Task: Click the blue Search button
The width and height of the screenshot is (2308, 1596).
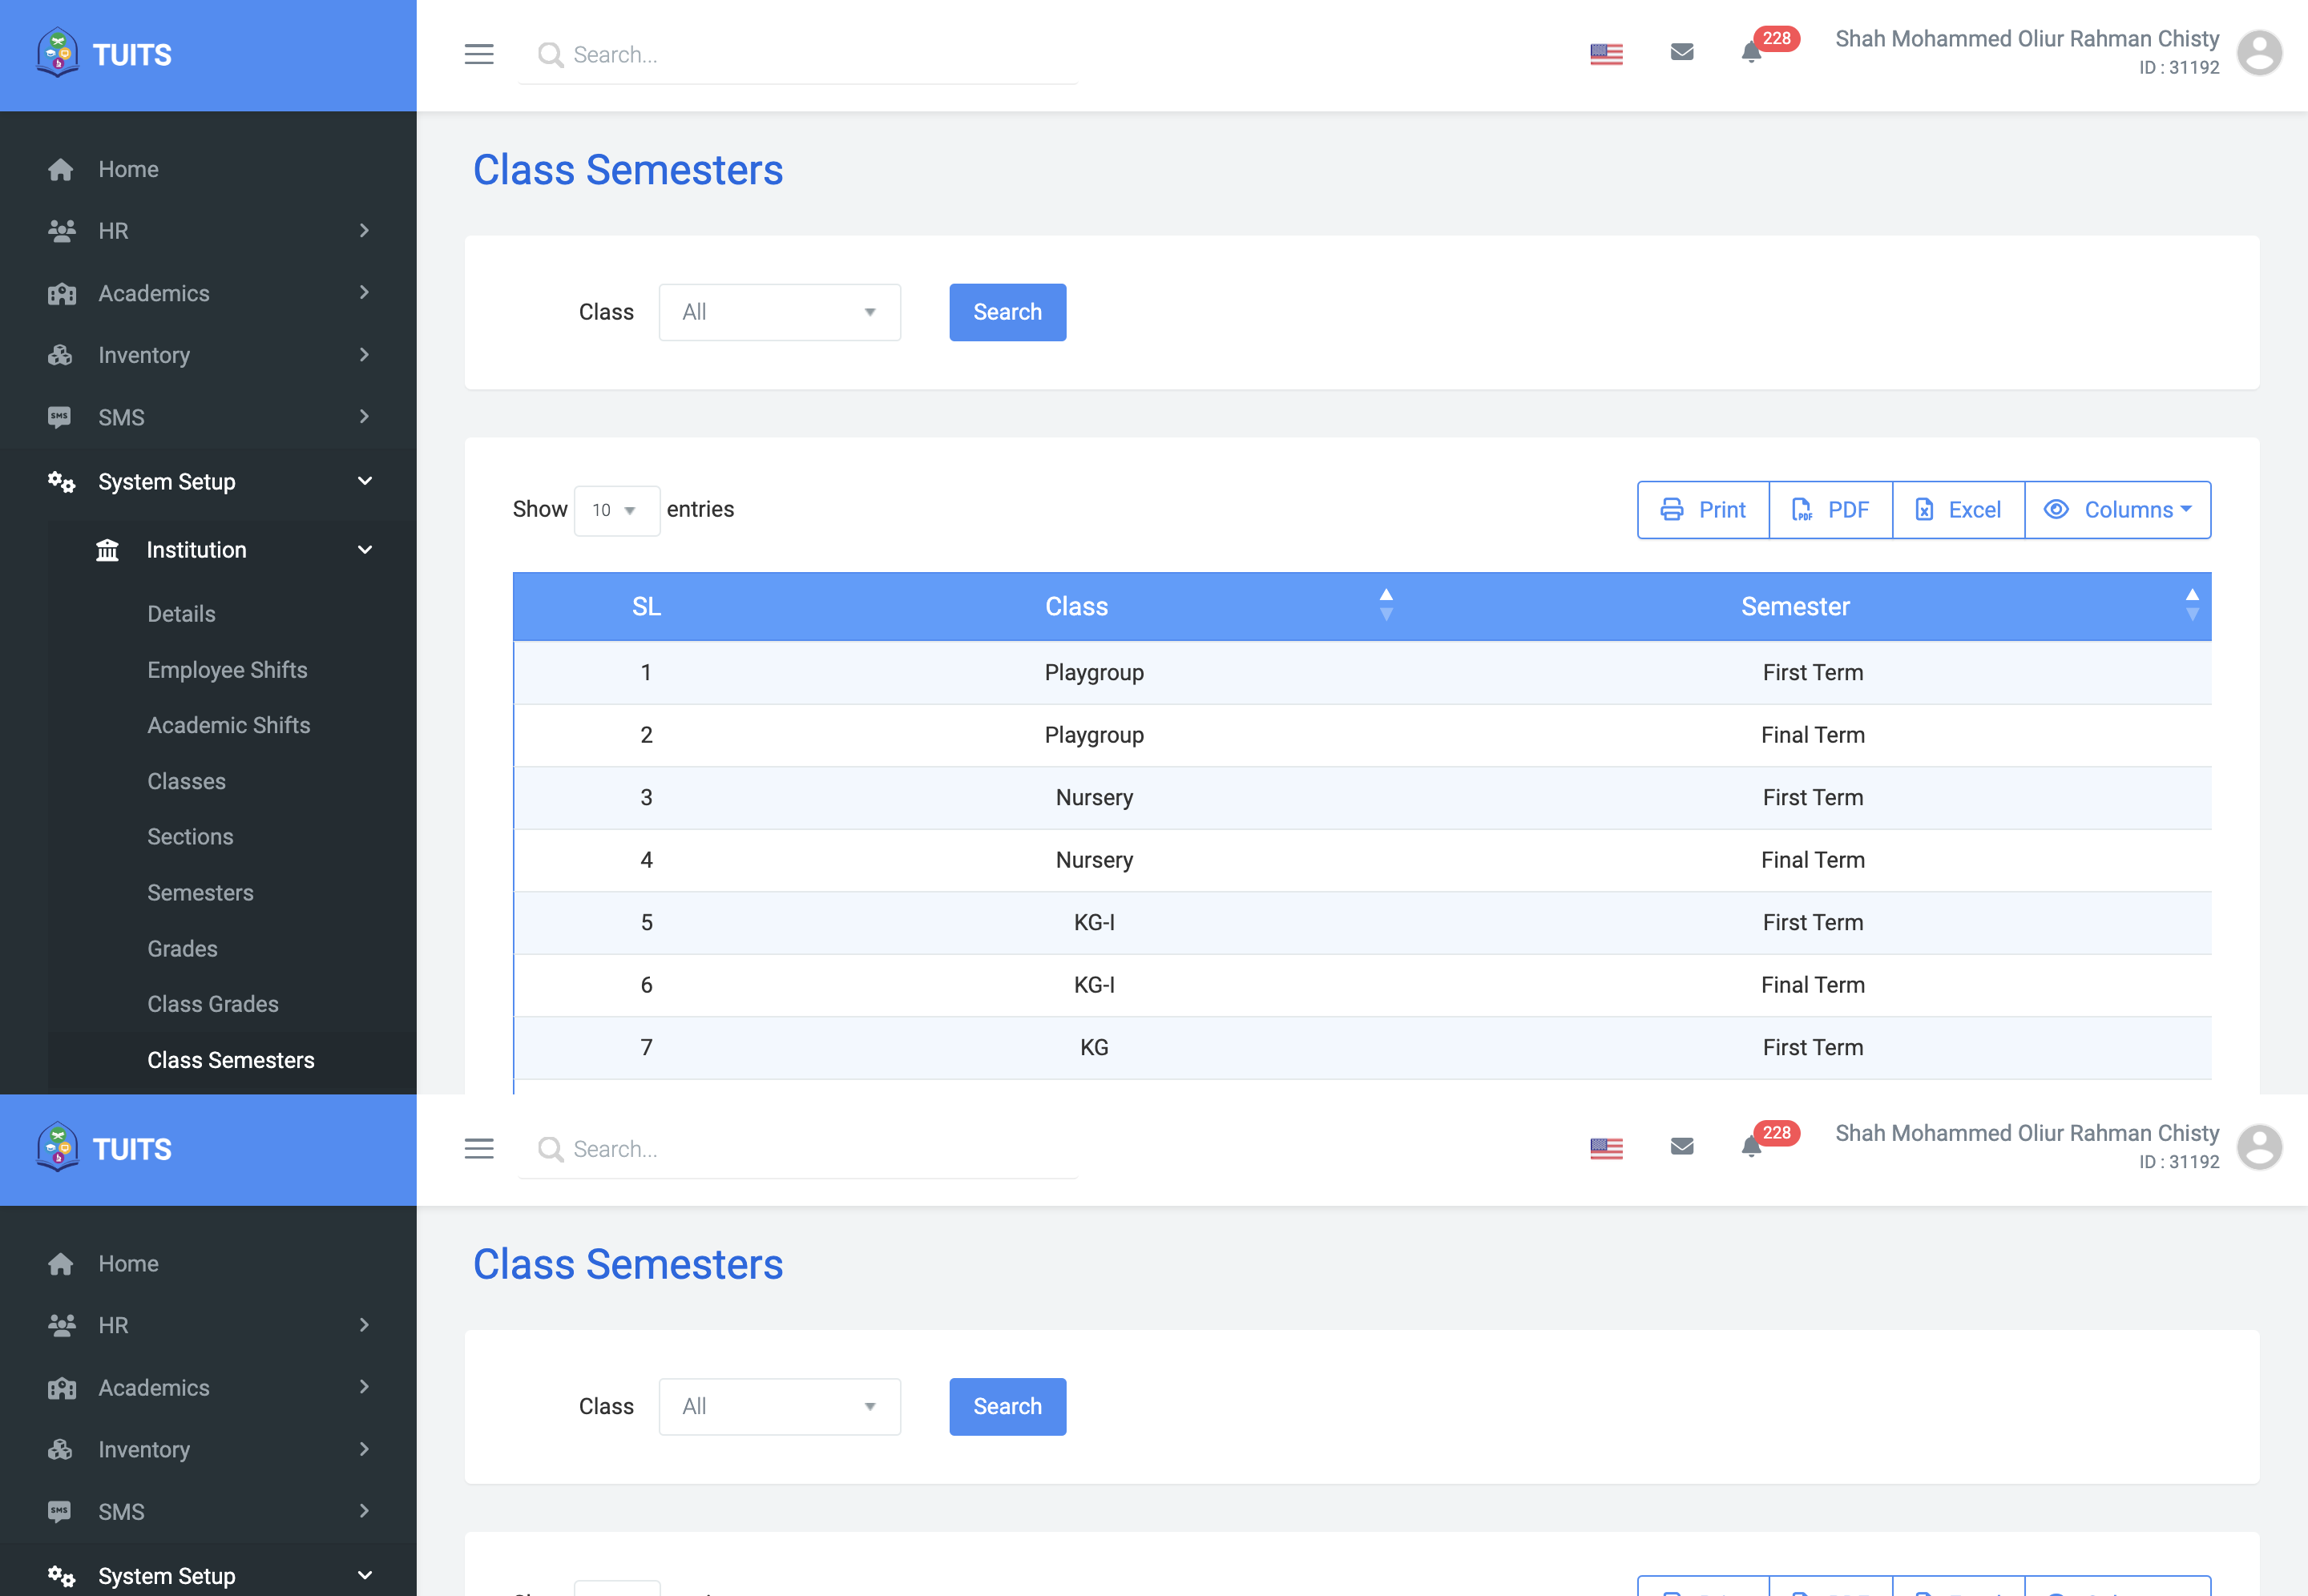Action: click(1007, 312)
